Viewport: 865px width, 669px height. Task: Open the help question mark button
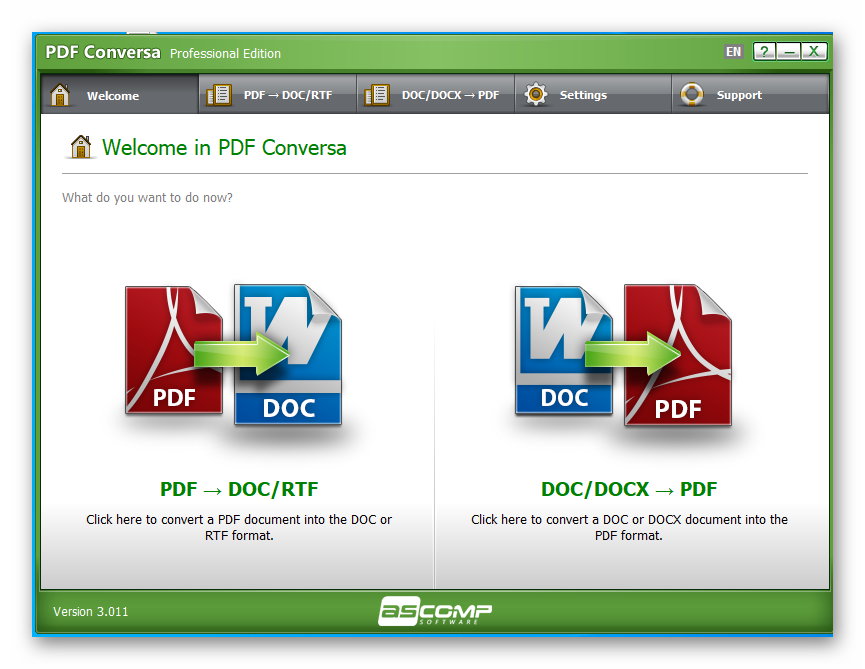(x=765, y=52)
